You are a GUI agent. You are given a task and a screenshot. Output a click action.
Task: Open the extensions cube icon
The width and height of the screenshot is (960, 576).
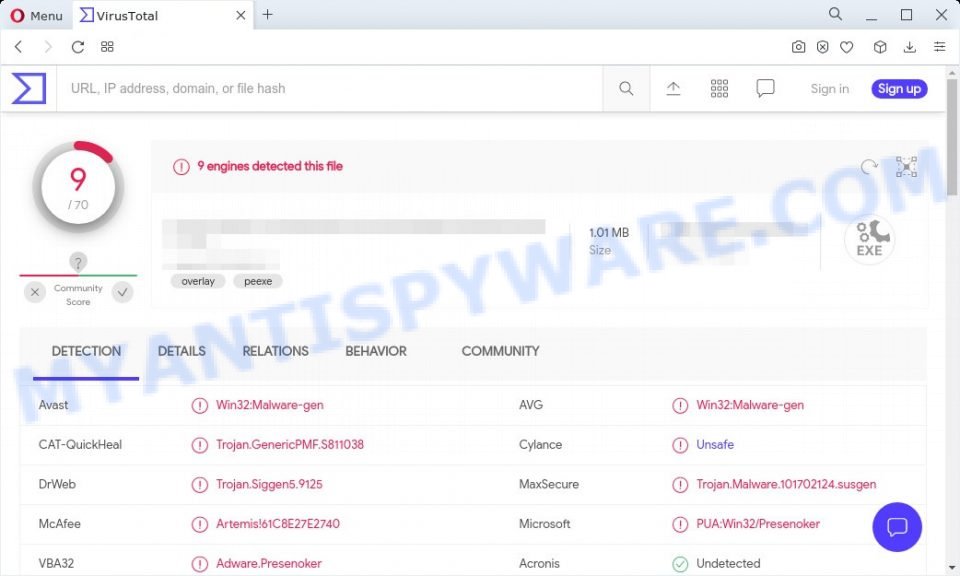880,47
